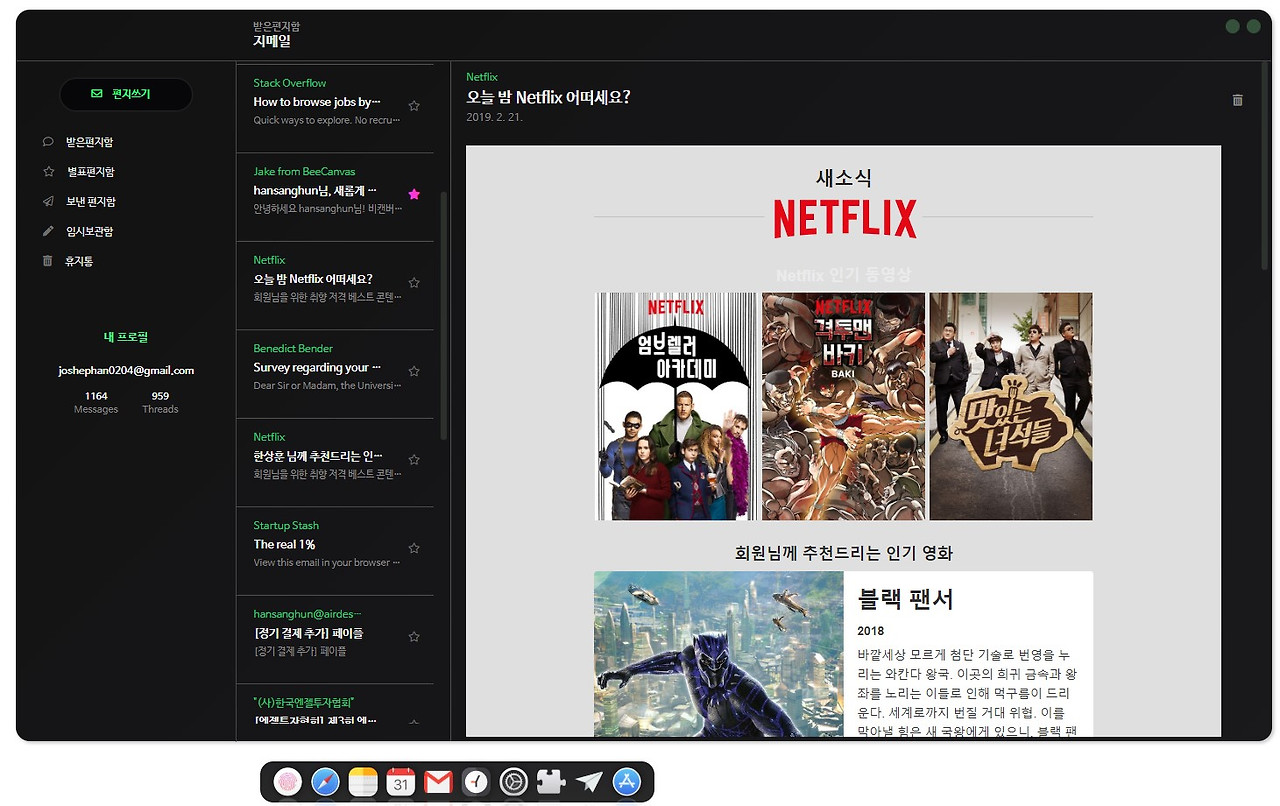This screenshot has width=1280, height=806.
Task: Open the App Store from the dock
Action: (626, 782)
